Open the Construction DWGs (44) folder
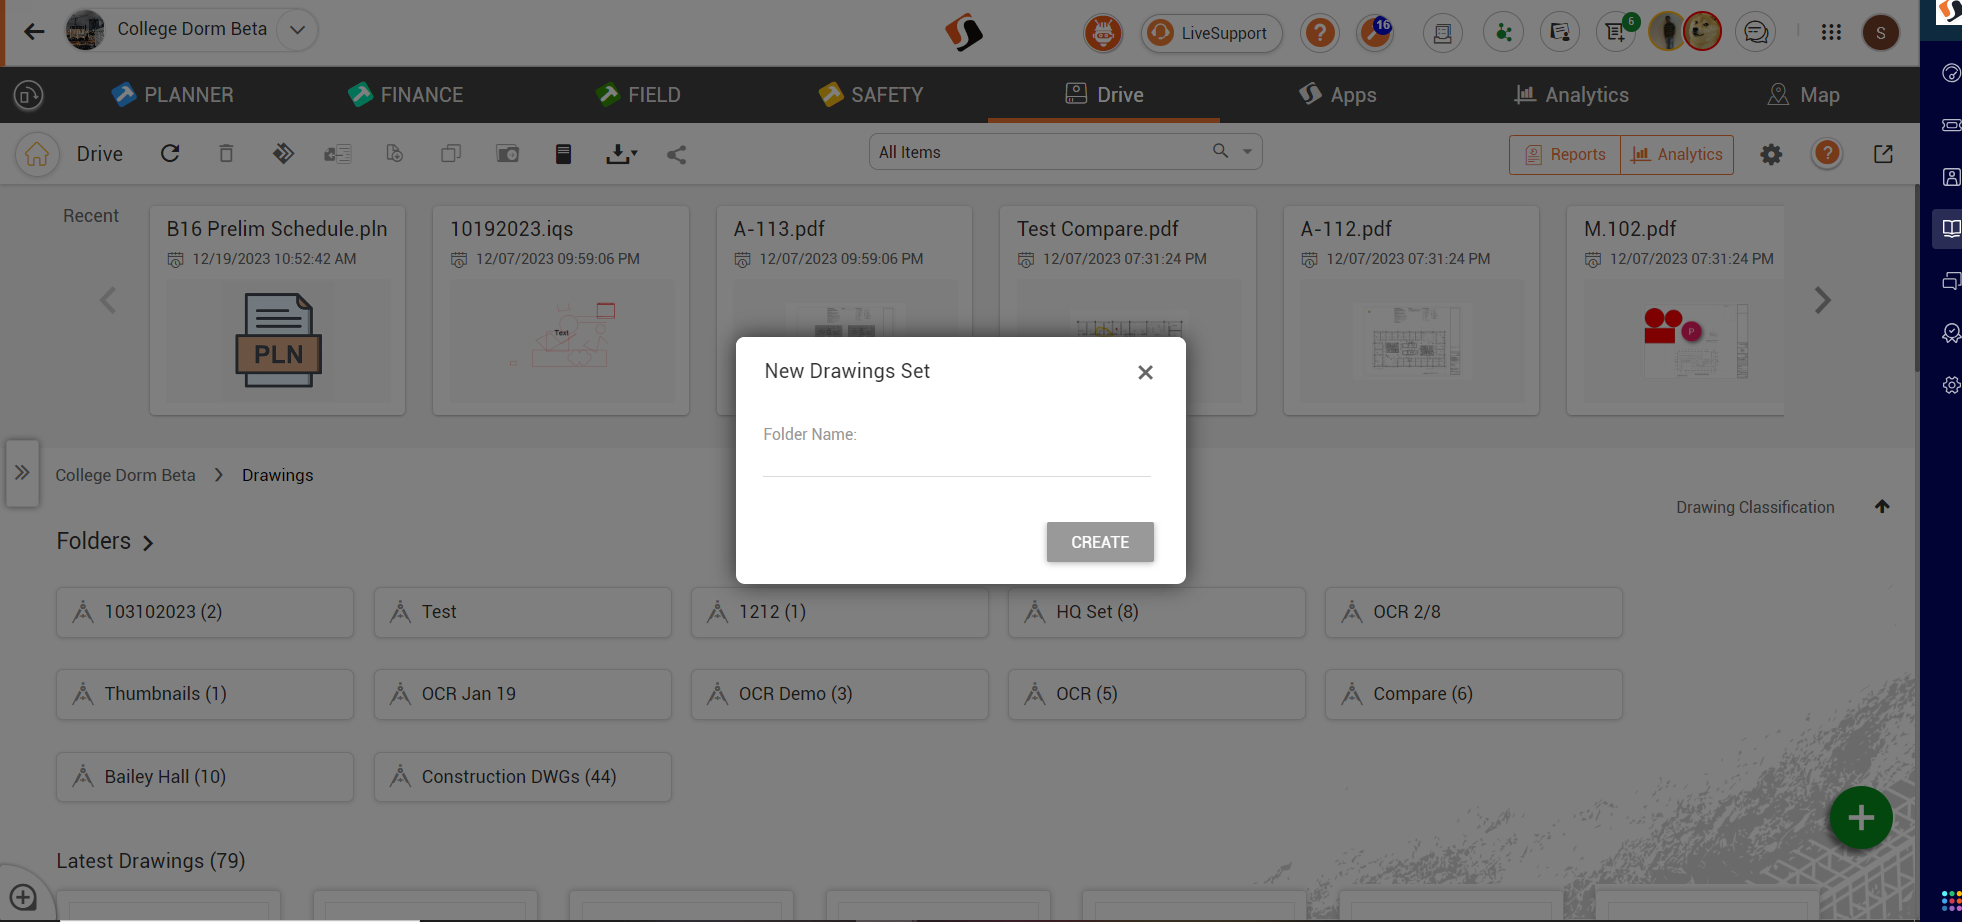Screen dimensions: 1962x922 pos(522,777)
